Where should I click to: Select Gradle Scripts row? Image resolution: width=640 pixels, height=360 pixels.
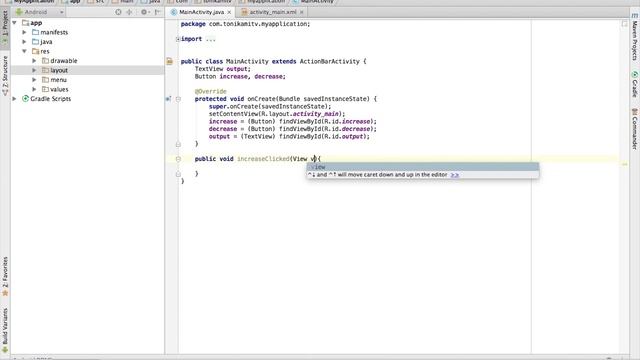point(87,99)
